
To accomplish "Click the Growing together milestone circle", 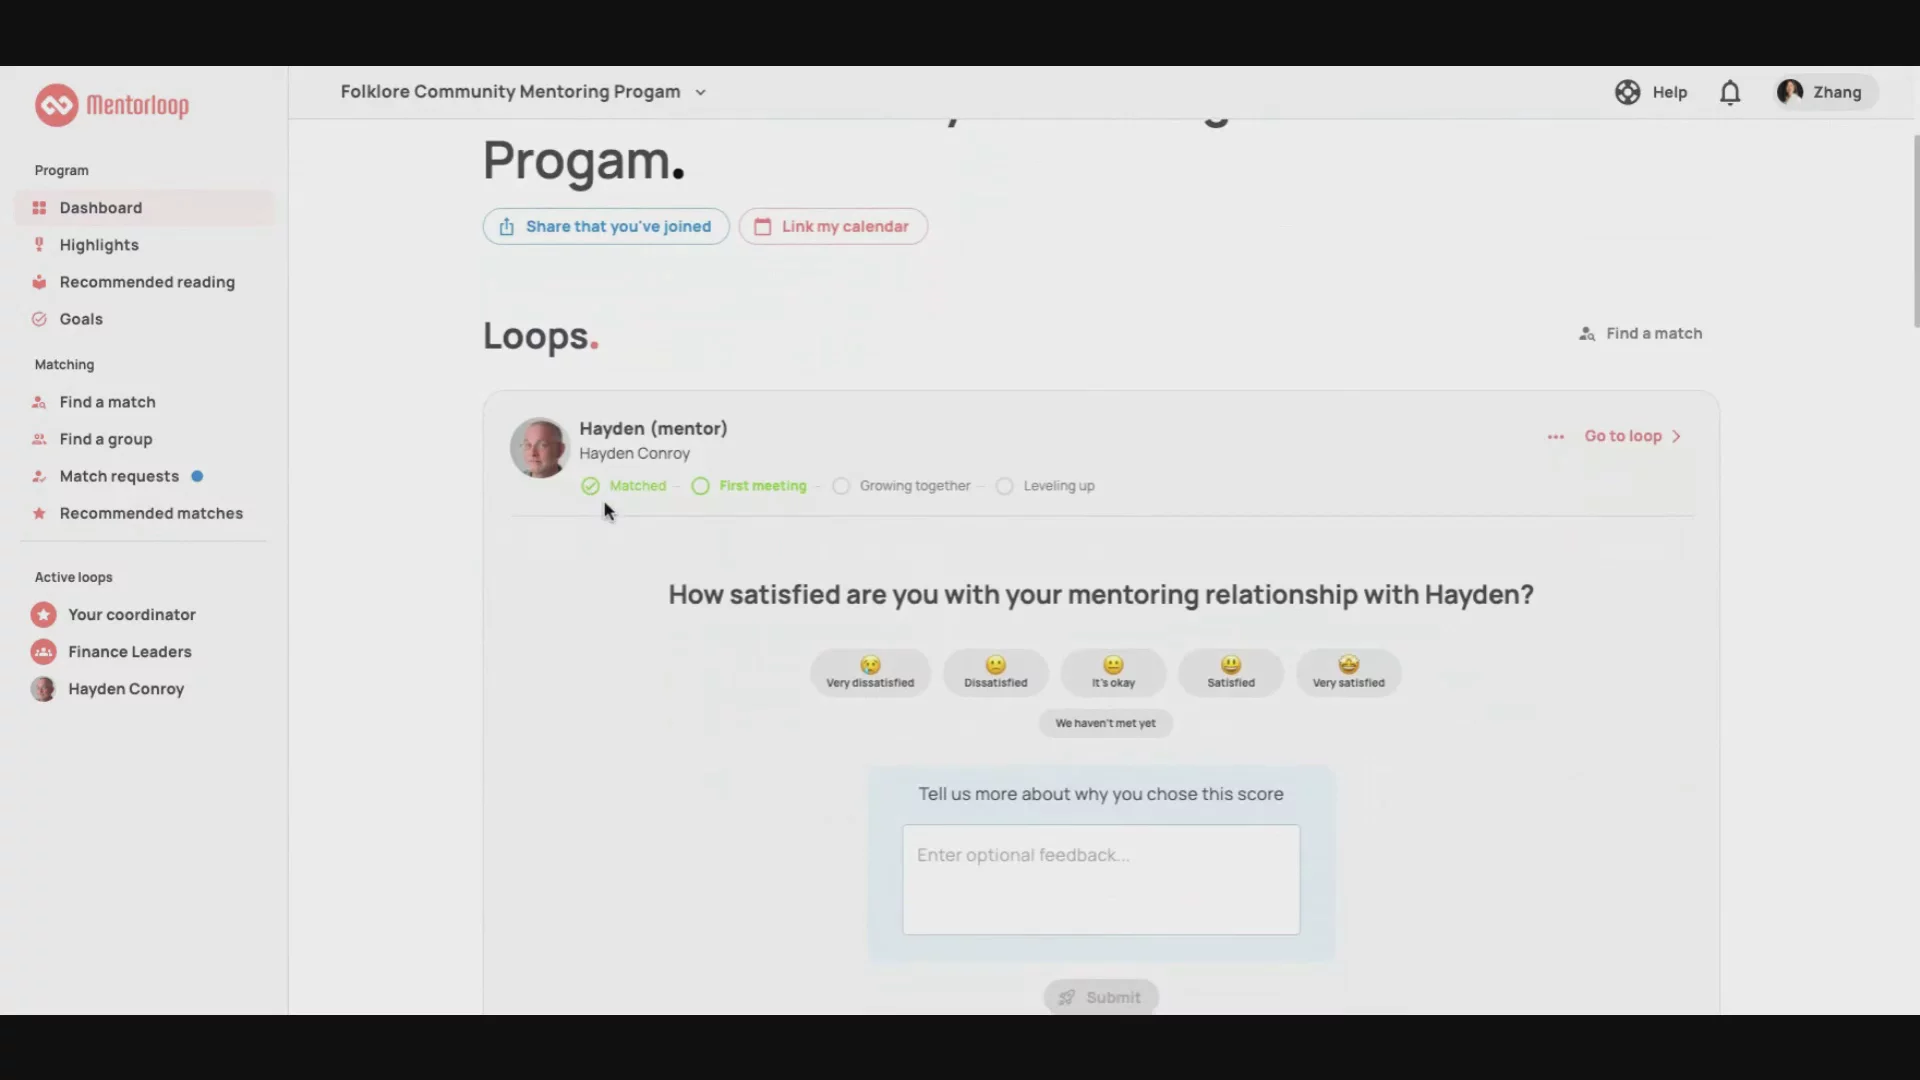I will [841, 486].
